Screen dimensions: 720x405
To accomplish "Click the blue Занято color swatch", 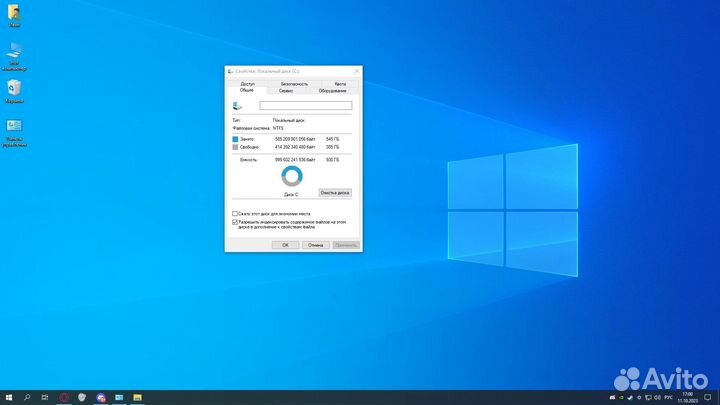I will tap(235, 139).
